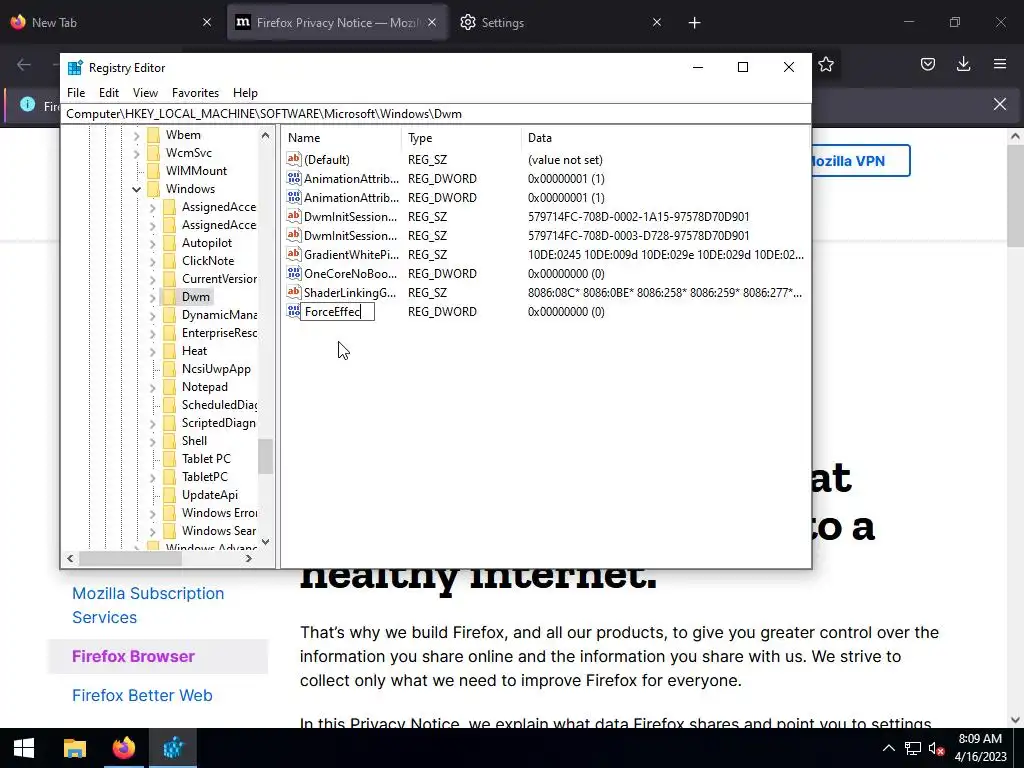Open the Firefox Browser sidebar link

point(133,656)
